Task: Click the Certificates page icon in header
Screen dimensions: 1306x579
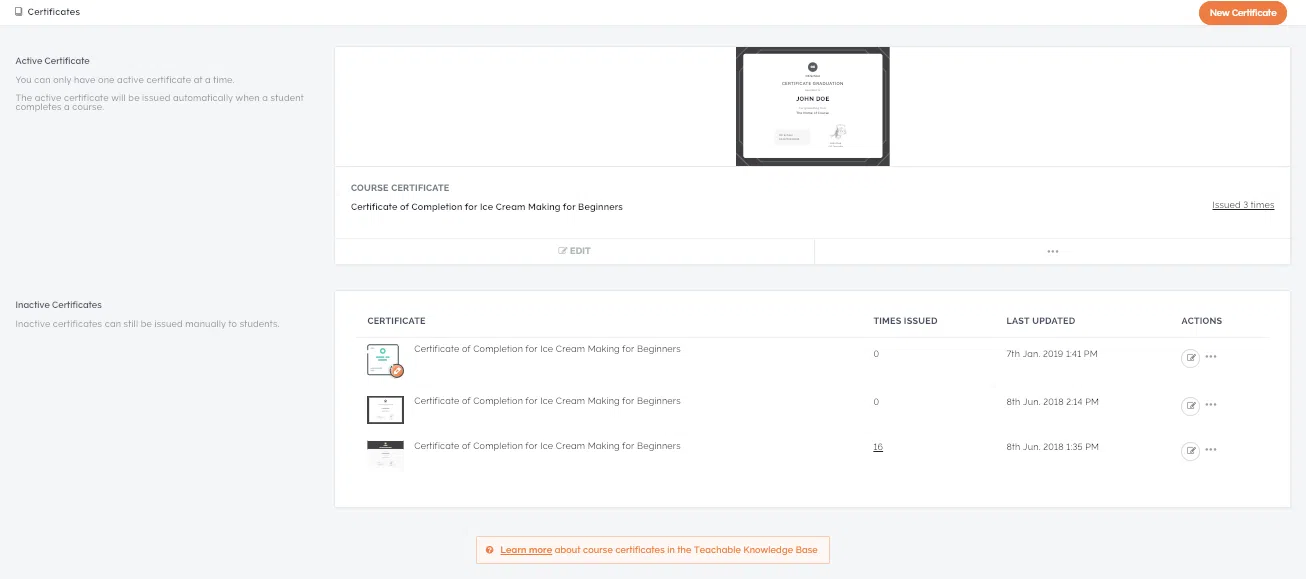Action: [x=18, y=12]
